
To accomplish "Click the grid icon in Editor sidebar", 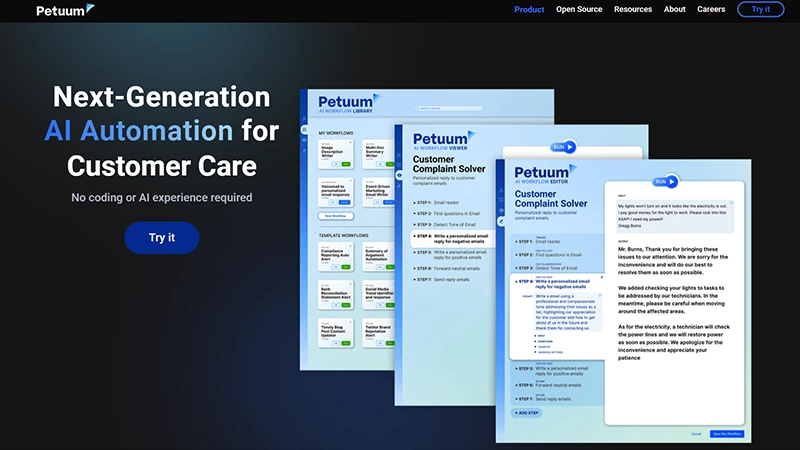I will coord(501,200).
